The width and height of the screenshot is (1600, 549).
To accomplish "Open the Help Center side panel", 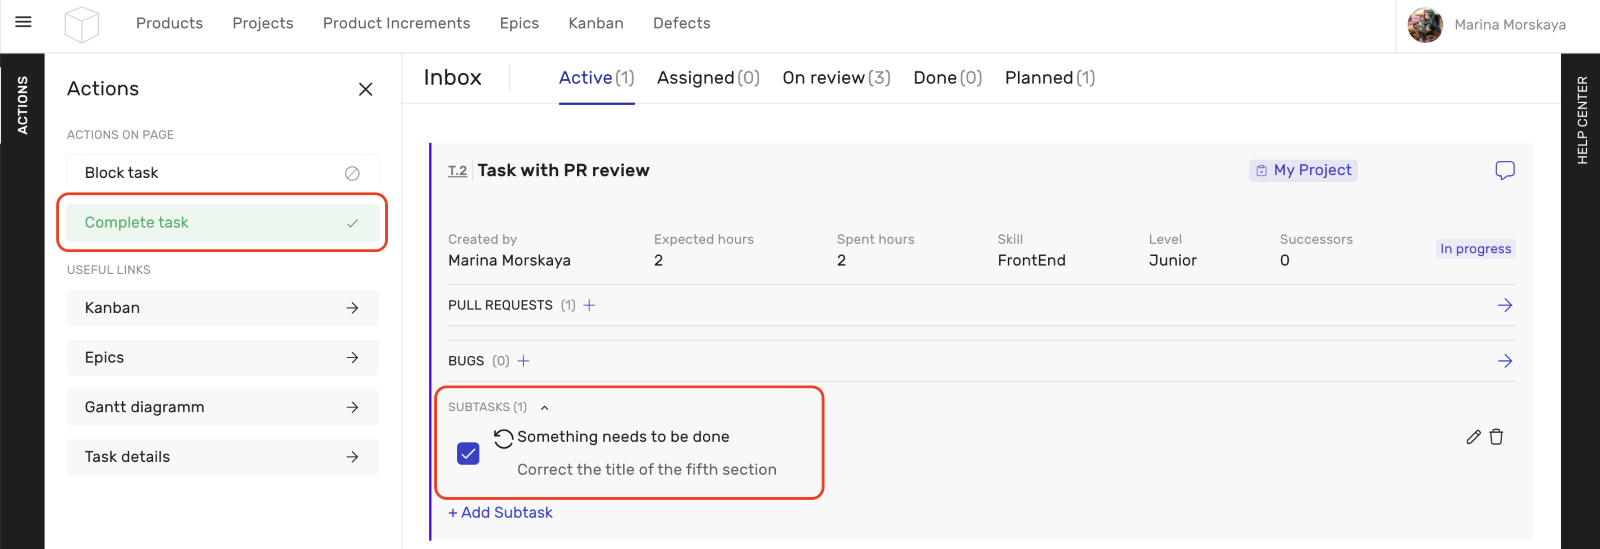I will point(1581,120).
